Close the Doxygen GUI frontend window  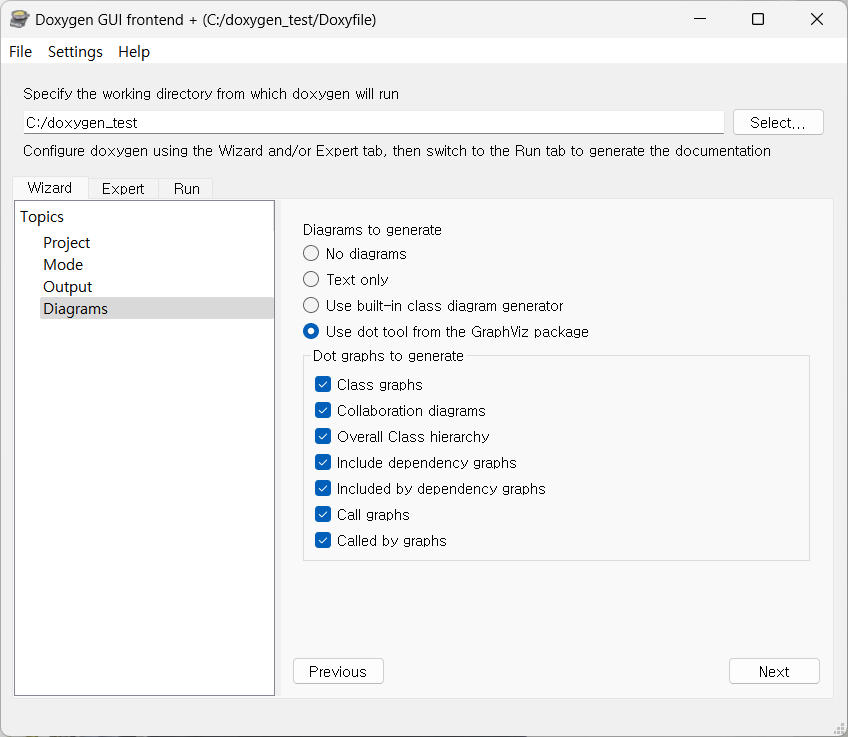tap(817, 19)
